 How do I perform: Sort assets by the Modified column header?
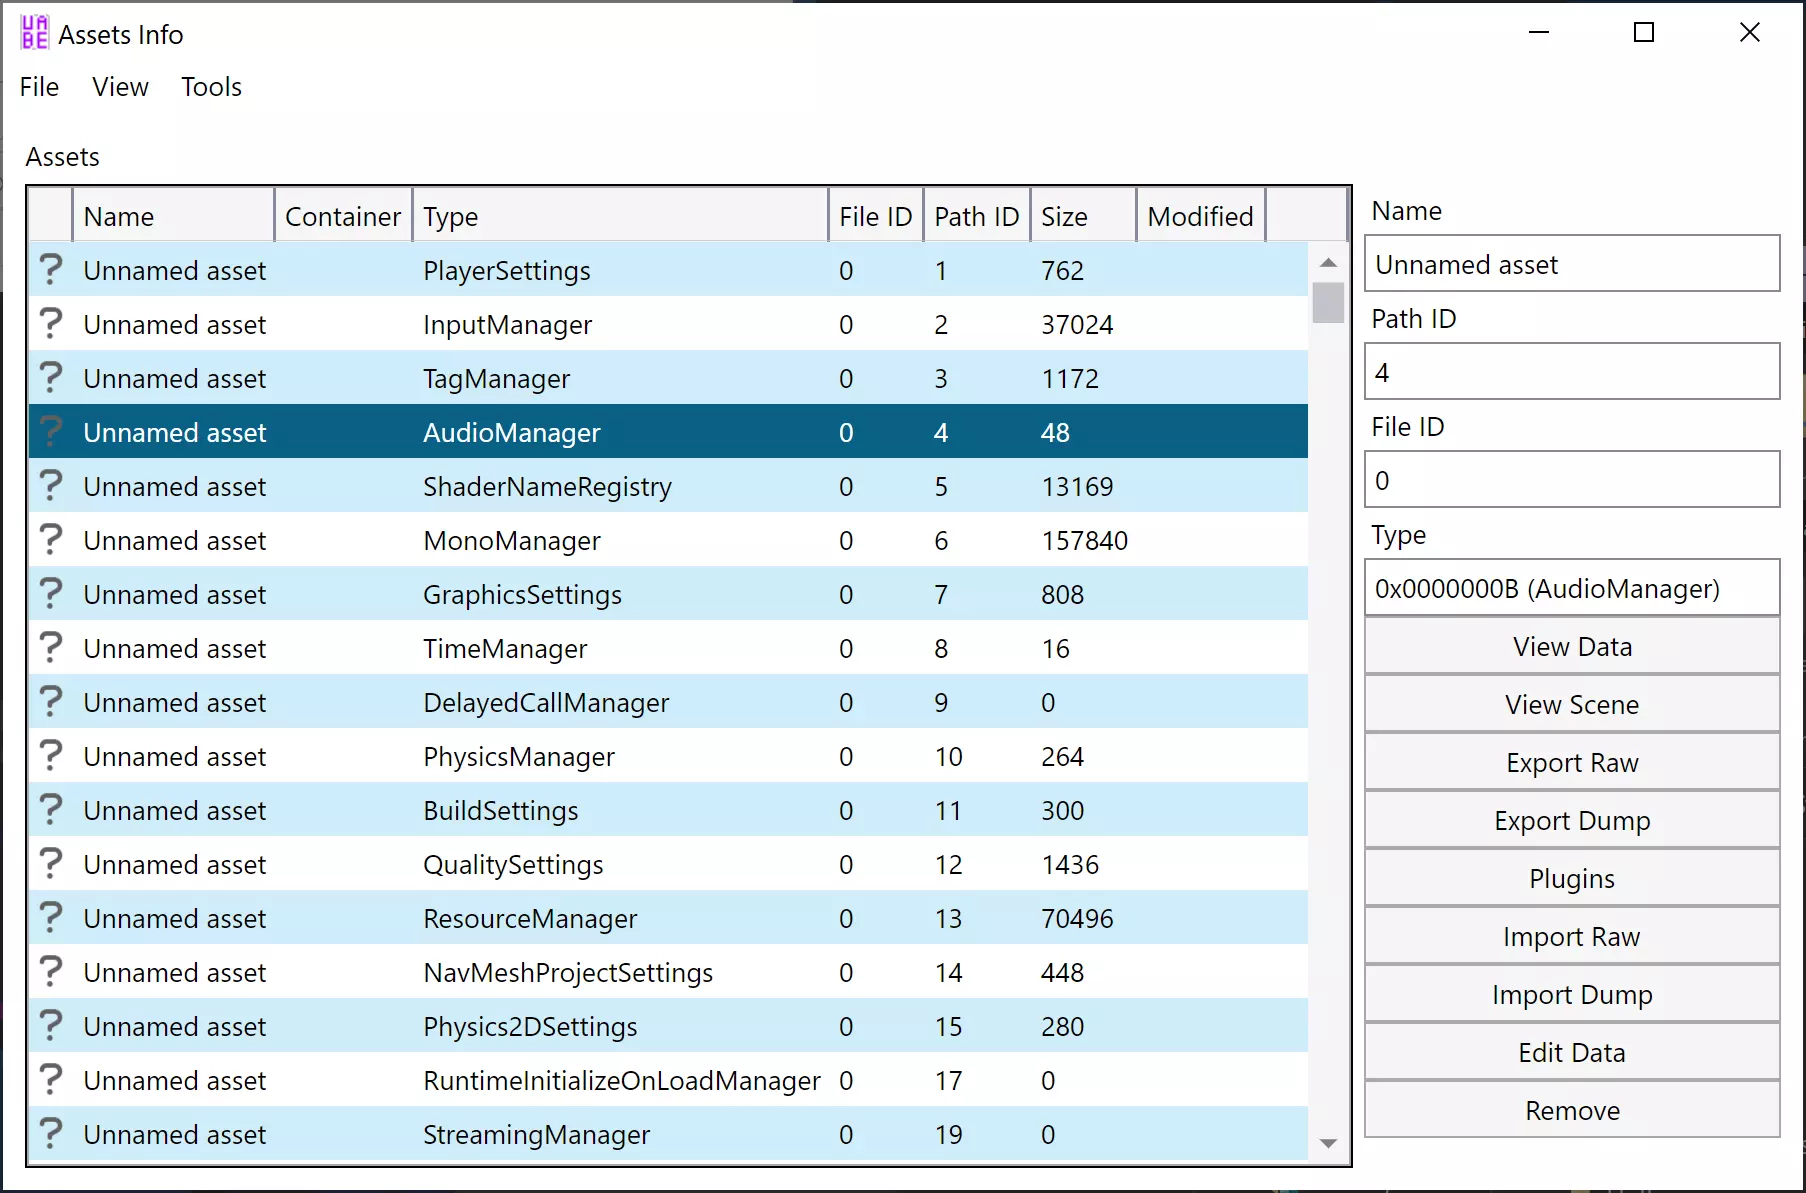coord(1201,216)
